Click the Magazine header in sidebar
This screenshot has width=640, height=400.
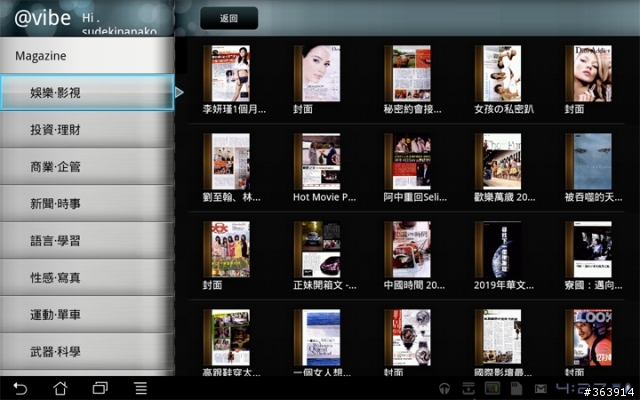[x=87, y=56]
